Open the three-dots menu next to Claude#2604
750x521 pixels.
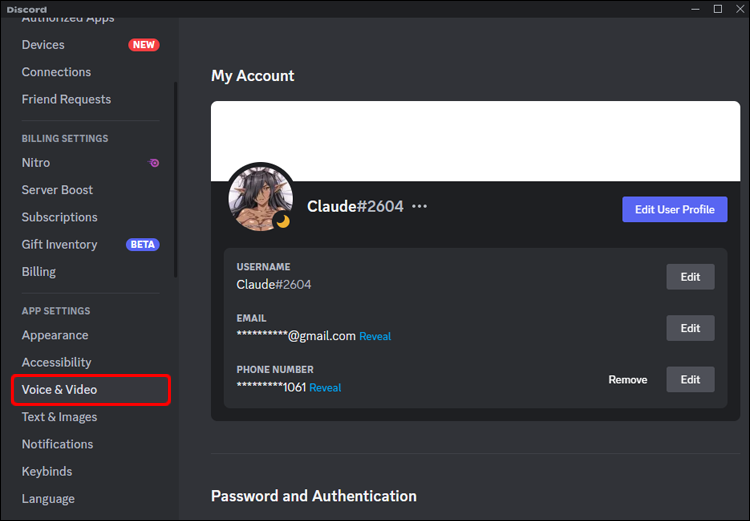point(420,207)
